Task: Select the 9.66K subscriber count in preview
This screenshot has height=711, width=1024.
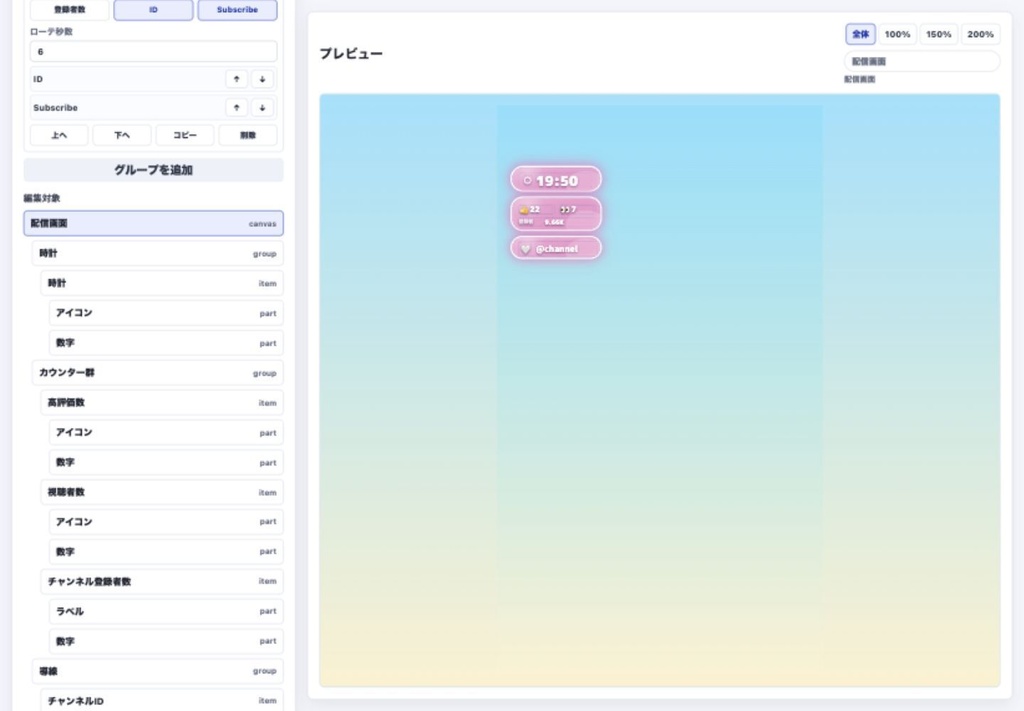Action: click(554, 222)
